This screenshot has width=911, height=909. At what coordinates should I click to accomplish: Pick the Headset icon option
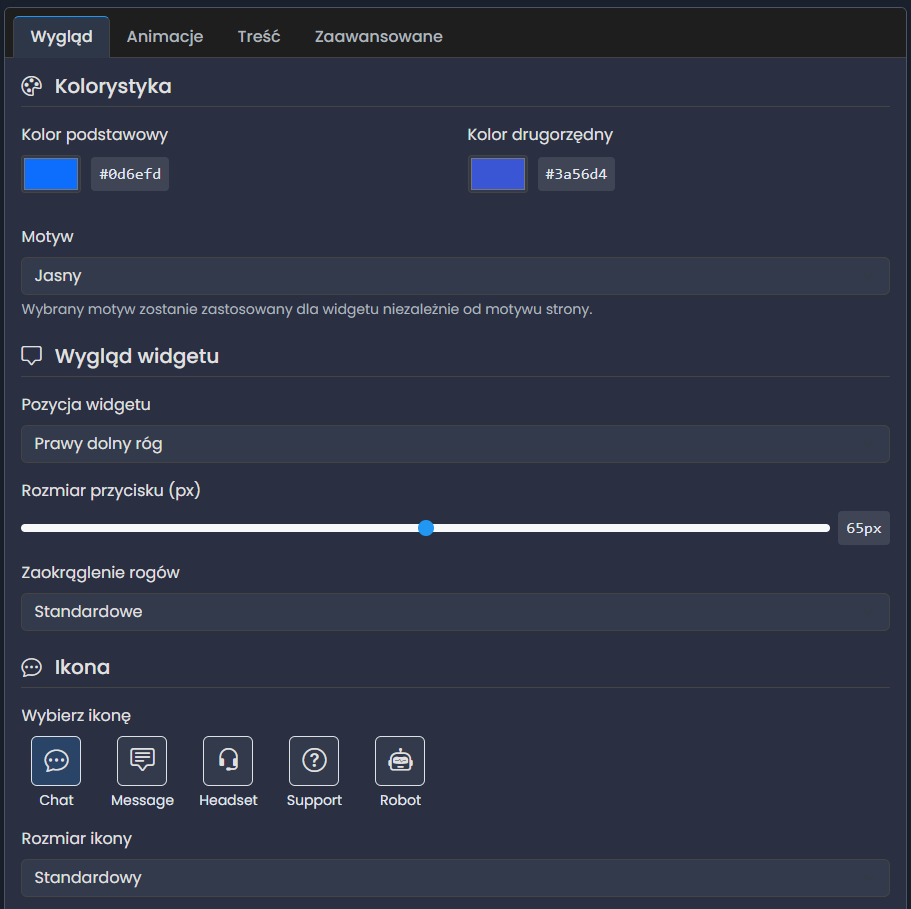228,761
